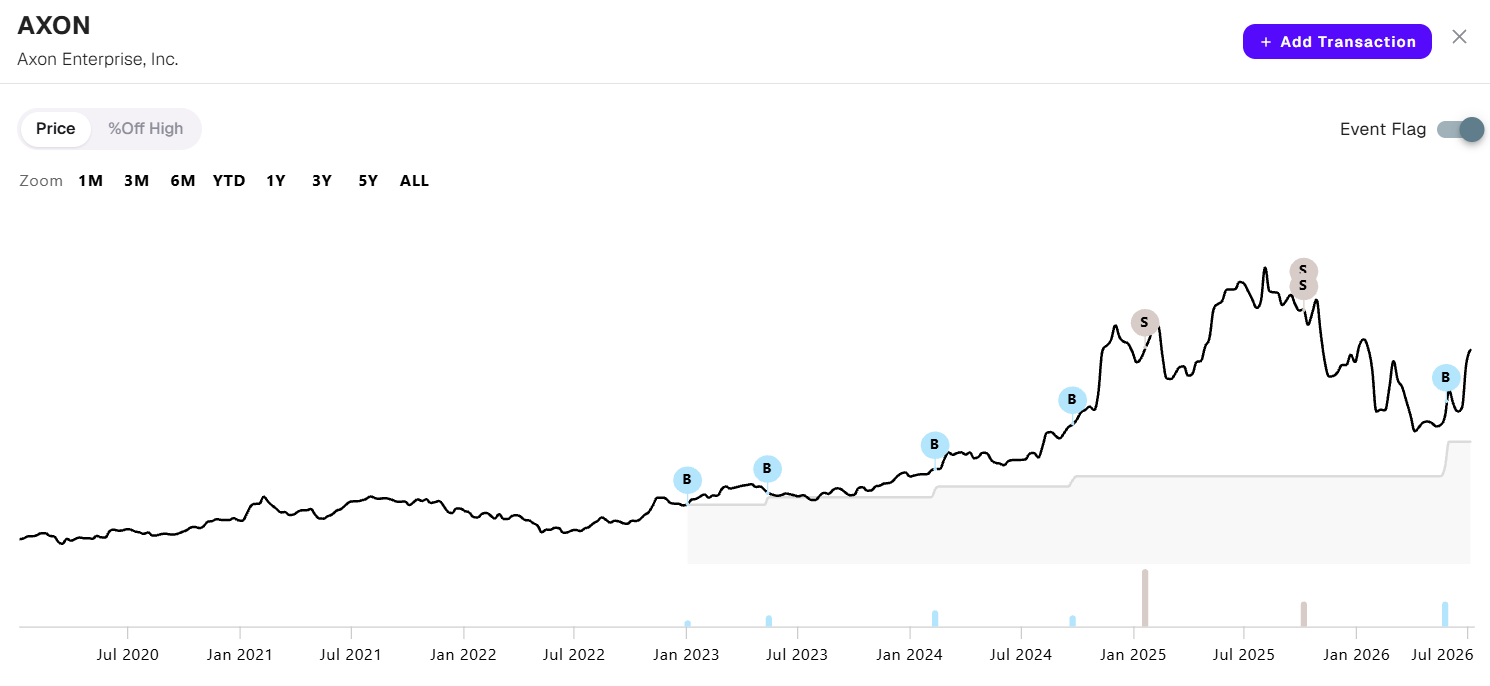This screenshot has height=686, width=1490.
Task: Show ALL price history
Action: (414, 181)
